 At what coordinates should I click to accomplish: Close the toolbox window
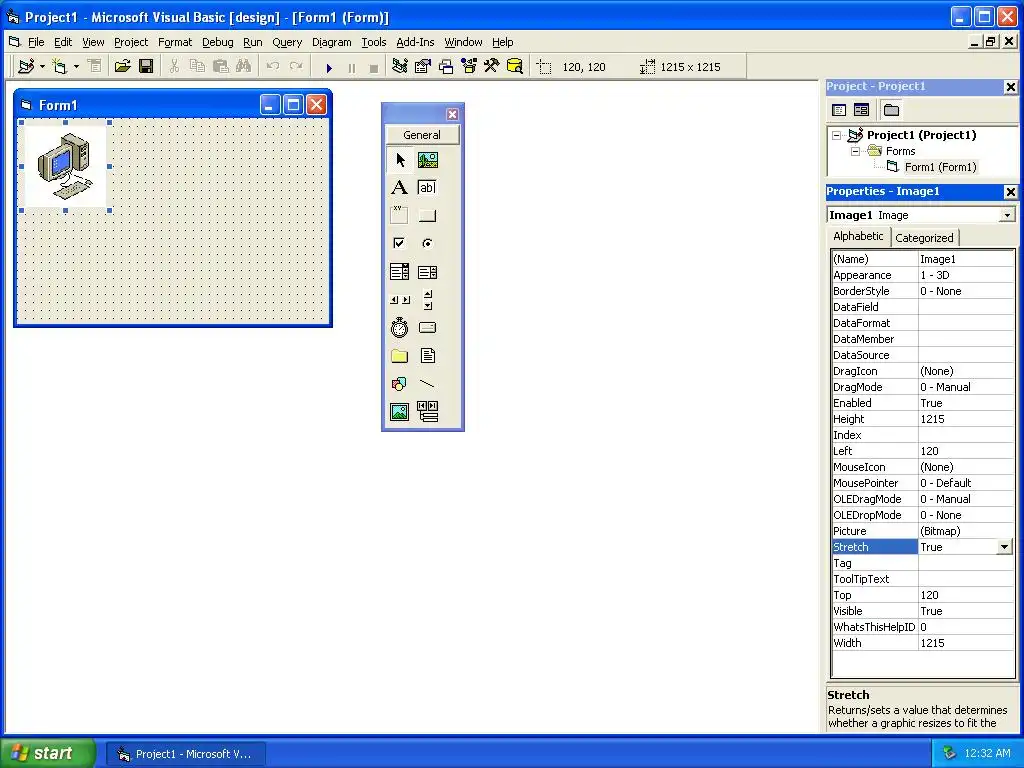pyautogui.click(x=452, y=114)
